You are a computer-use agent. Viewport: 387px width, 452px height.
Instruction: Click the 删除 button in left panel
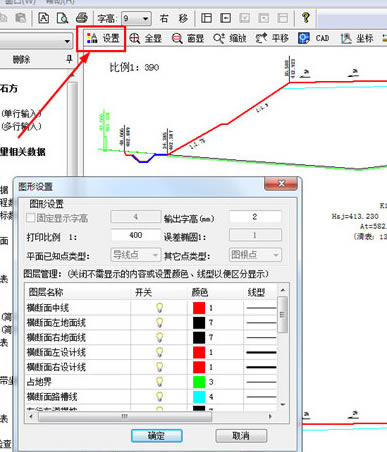coord(21,59)
